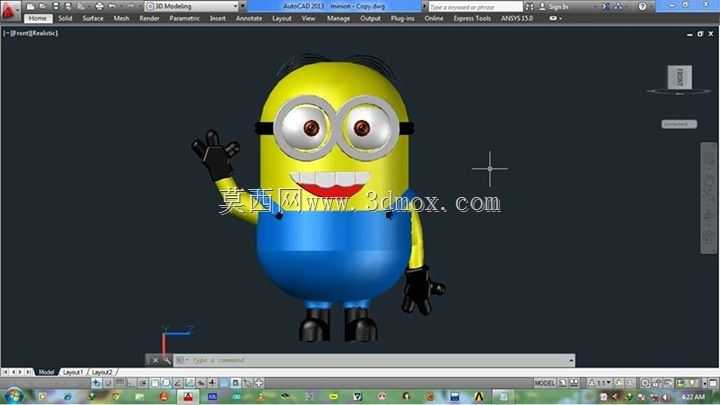Click the first-layout arrow left of Model tab
The image size is (720, 405).
5,372
